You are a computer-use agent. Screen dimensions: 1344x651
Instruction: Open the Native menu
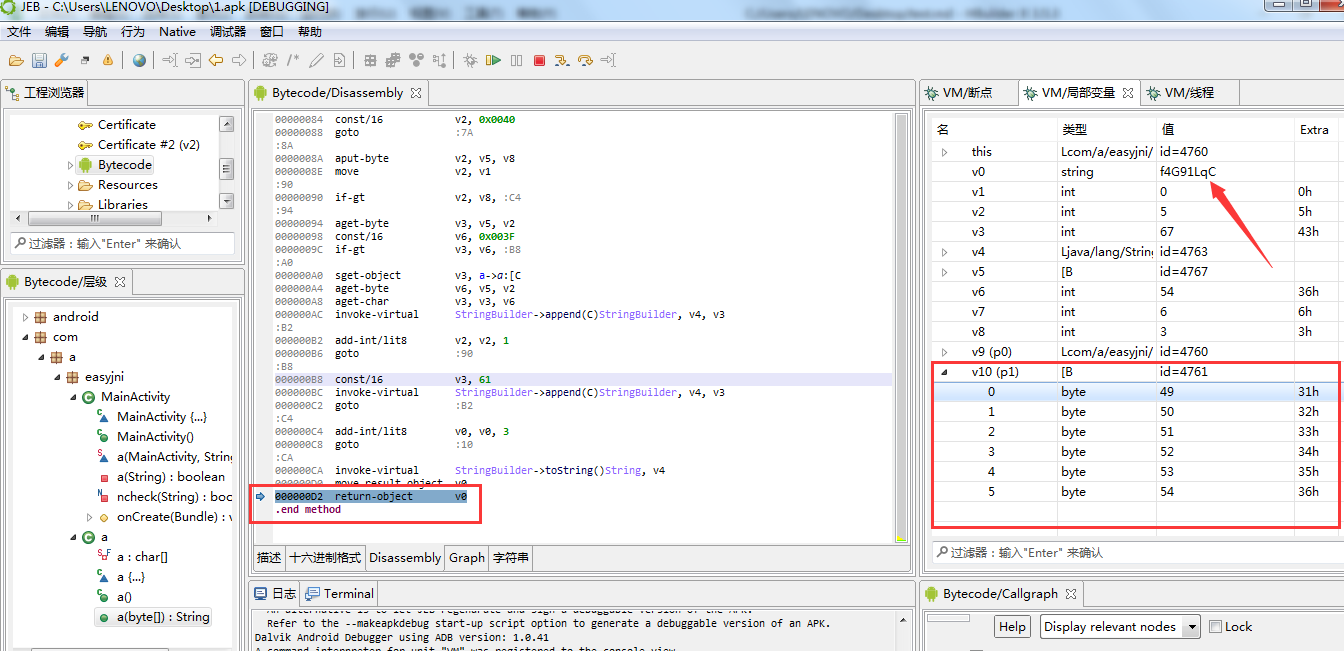[x=177, y=31]
